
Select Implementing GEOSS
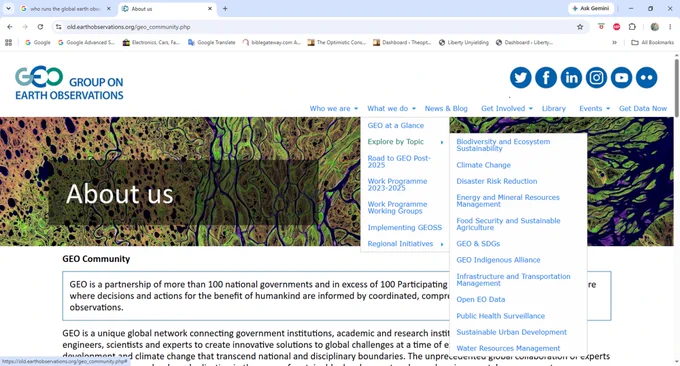tap(405, 228)
